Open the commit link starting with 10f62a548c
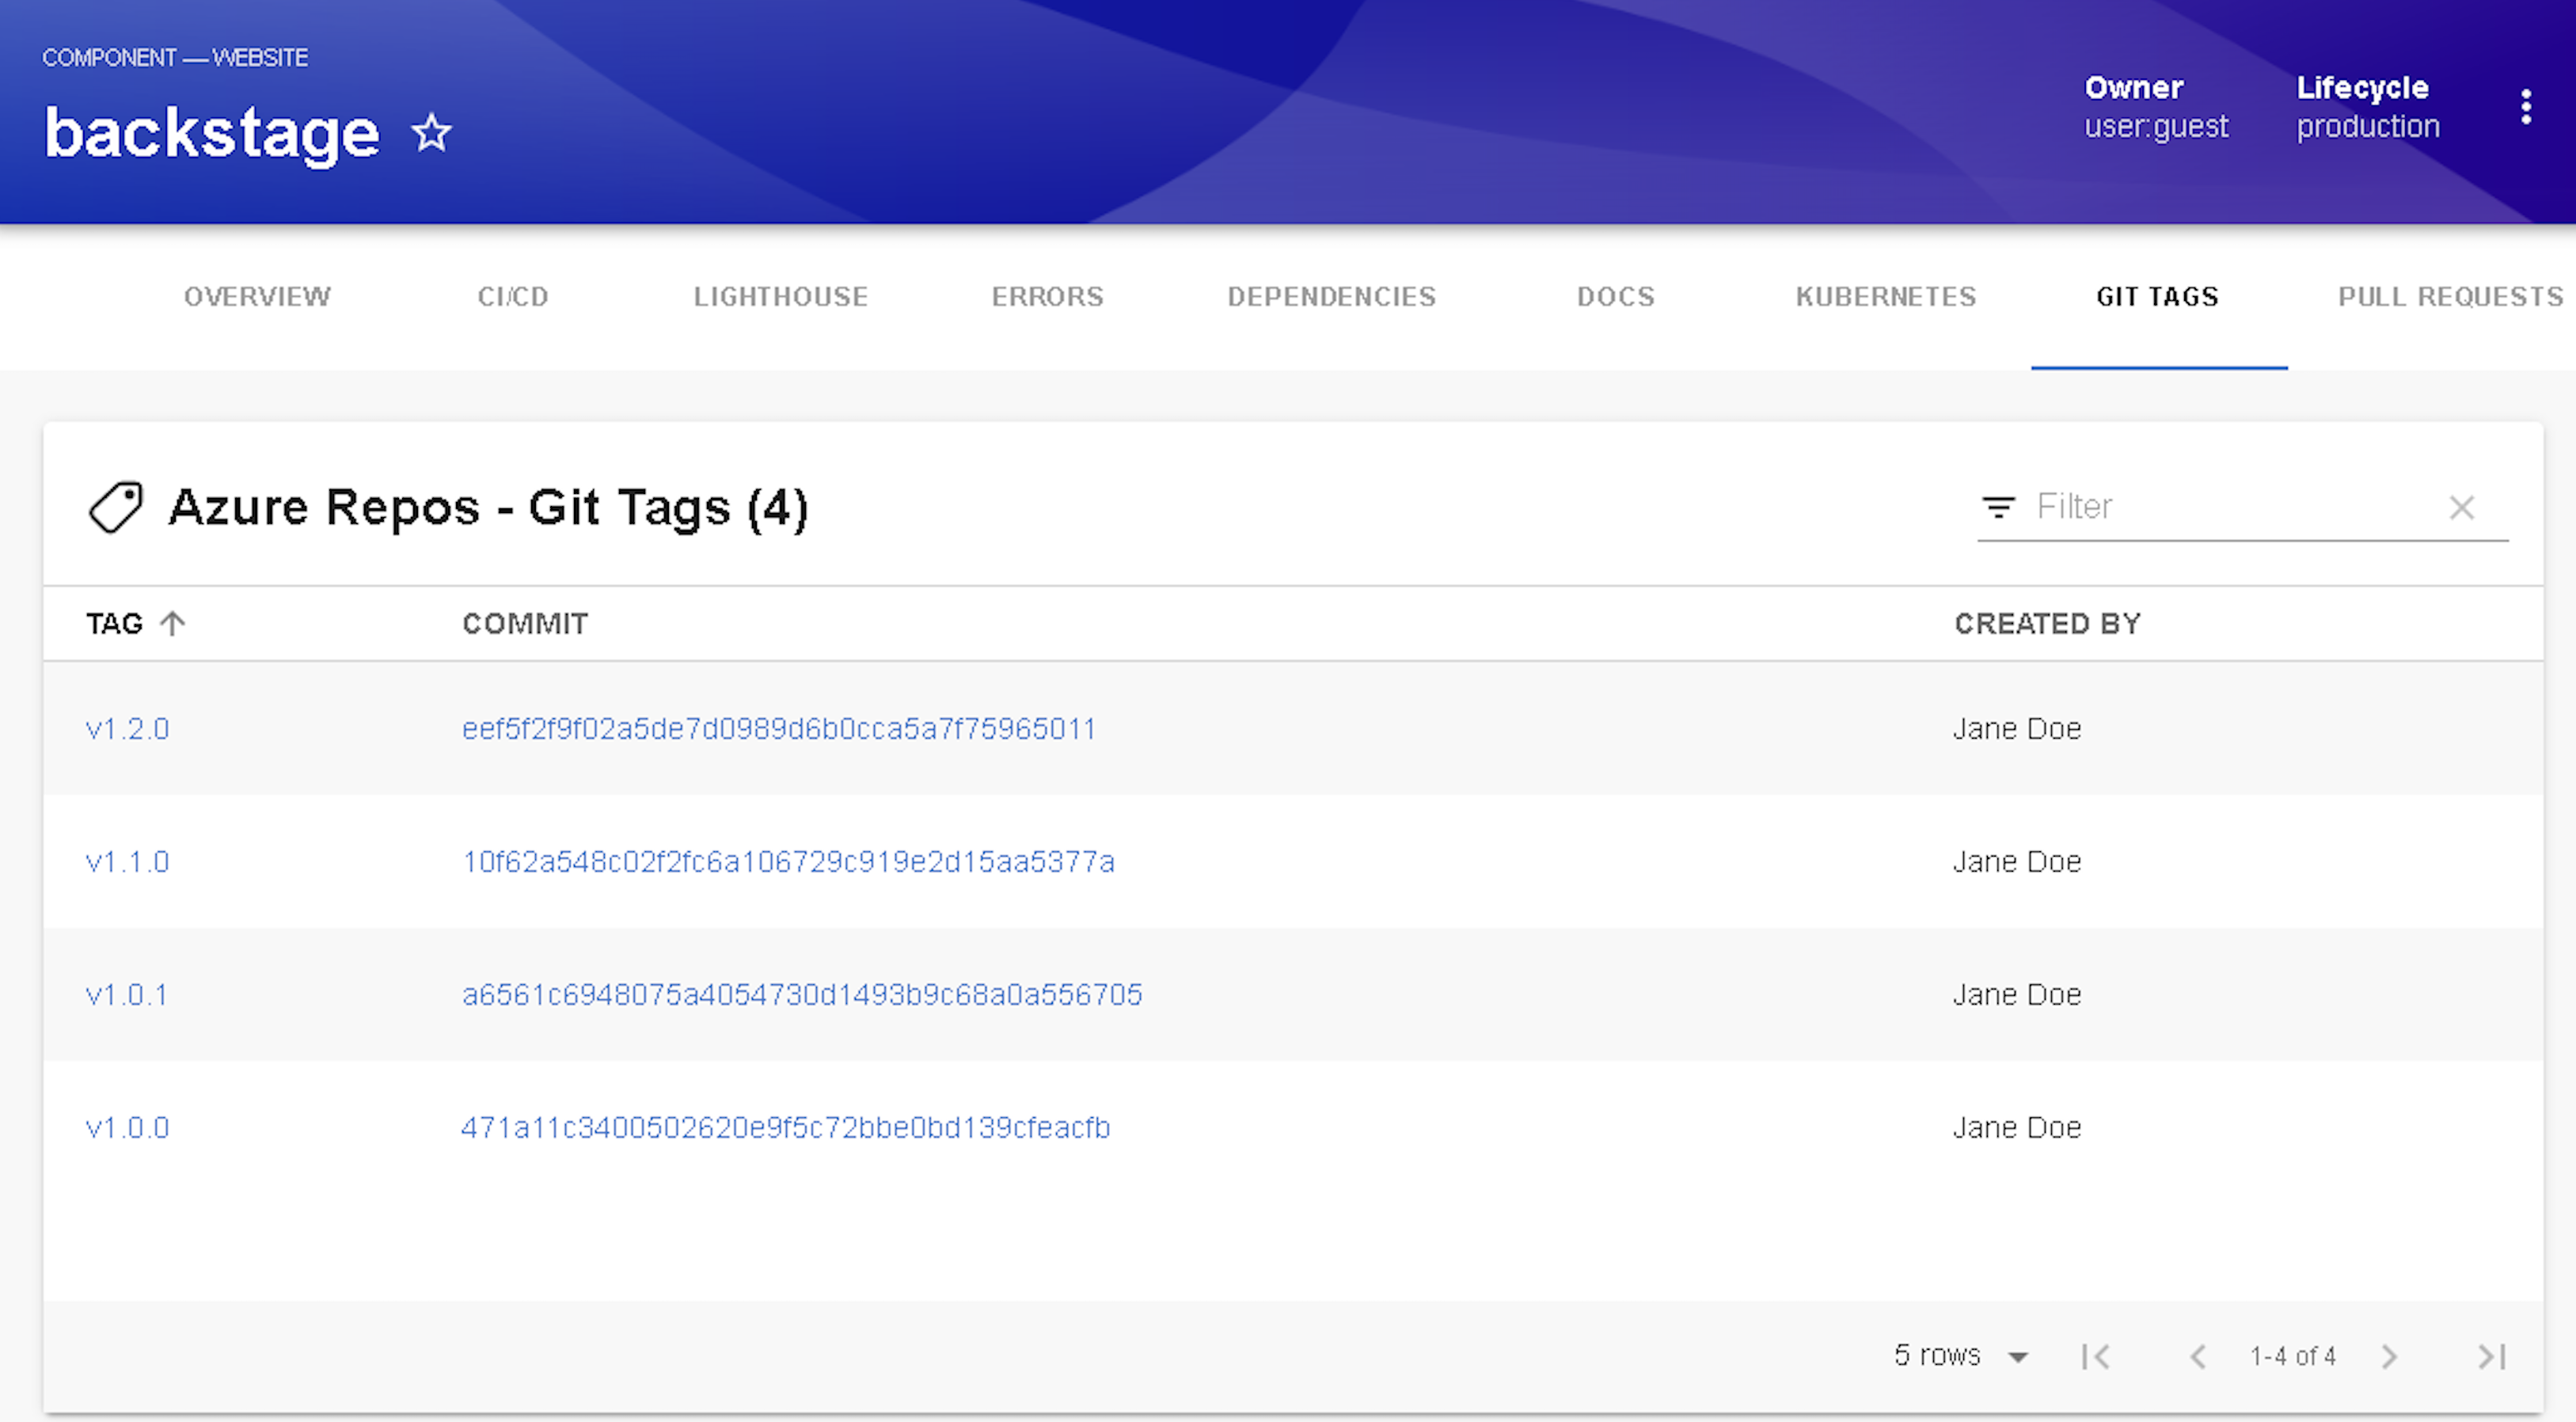This screenshot has width=2576, height=1422. click(788, 862)
